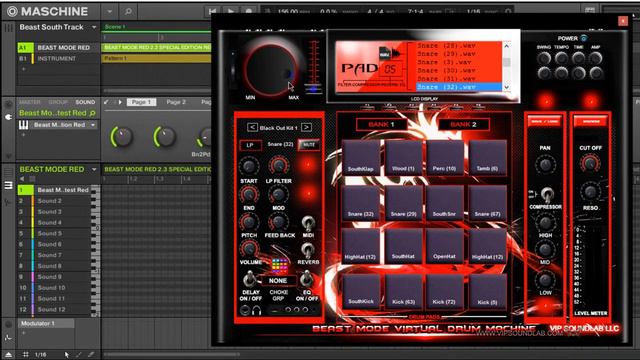Click the pattern editor list icon
Screen dimensions: 640x360
8,185
